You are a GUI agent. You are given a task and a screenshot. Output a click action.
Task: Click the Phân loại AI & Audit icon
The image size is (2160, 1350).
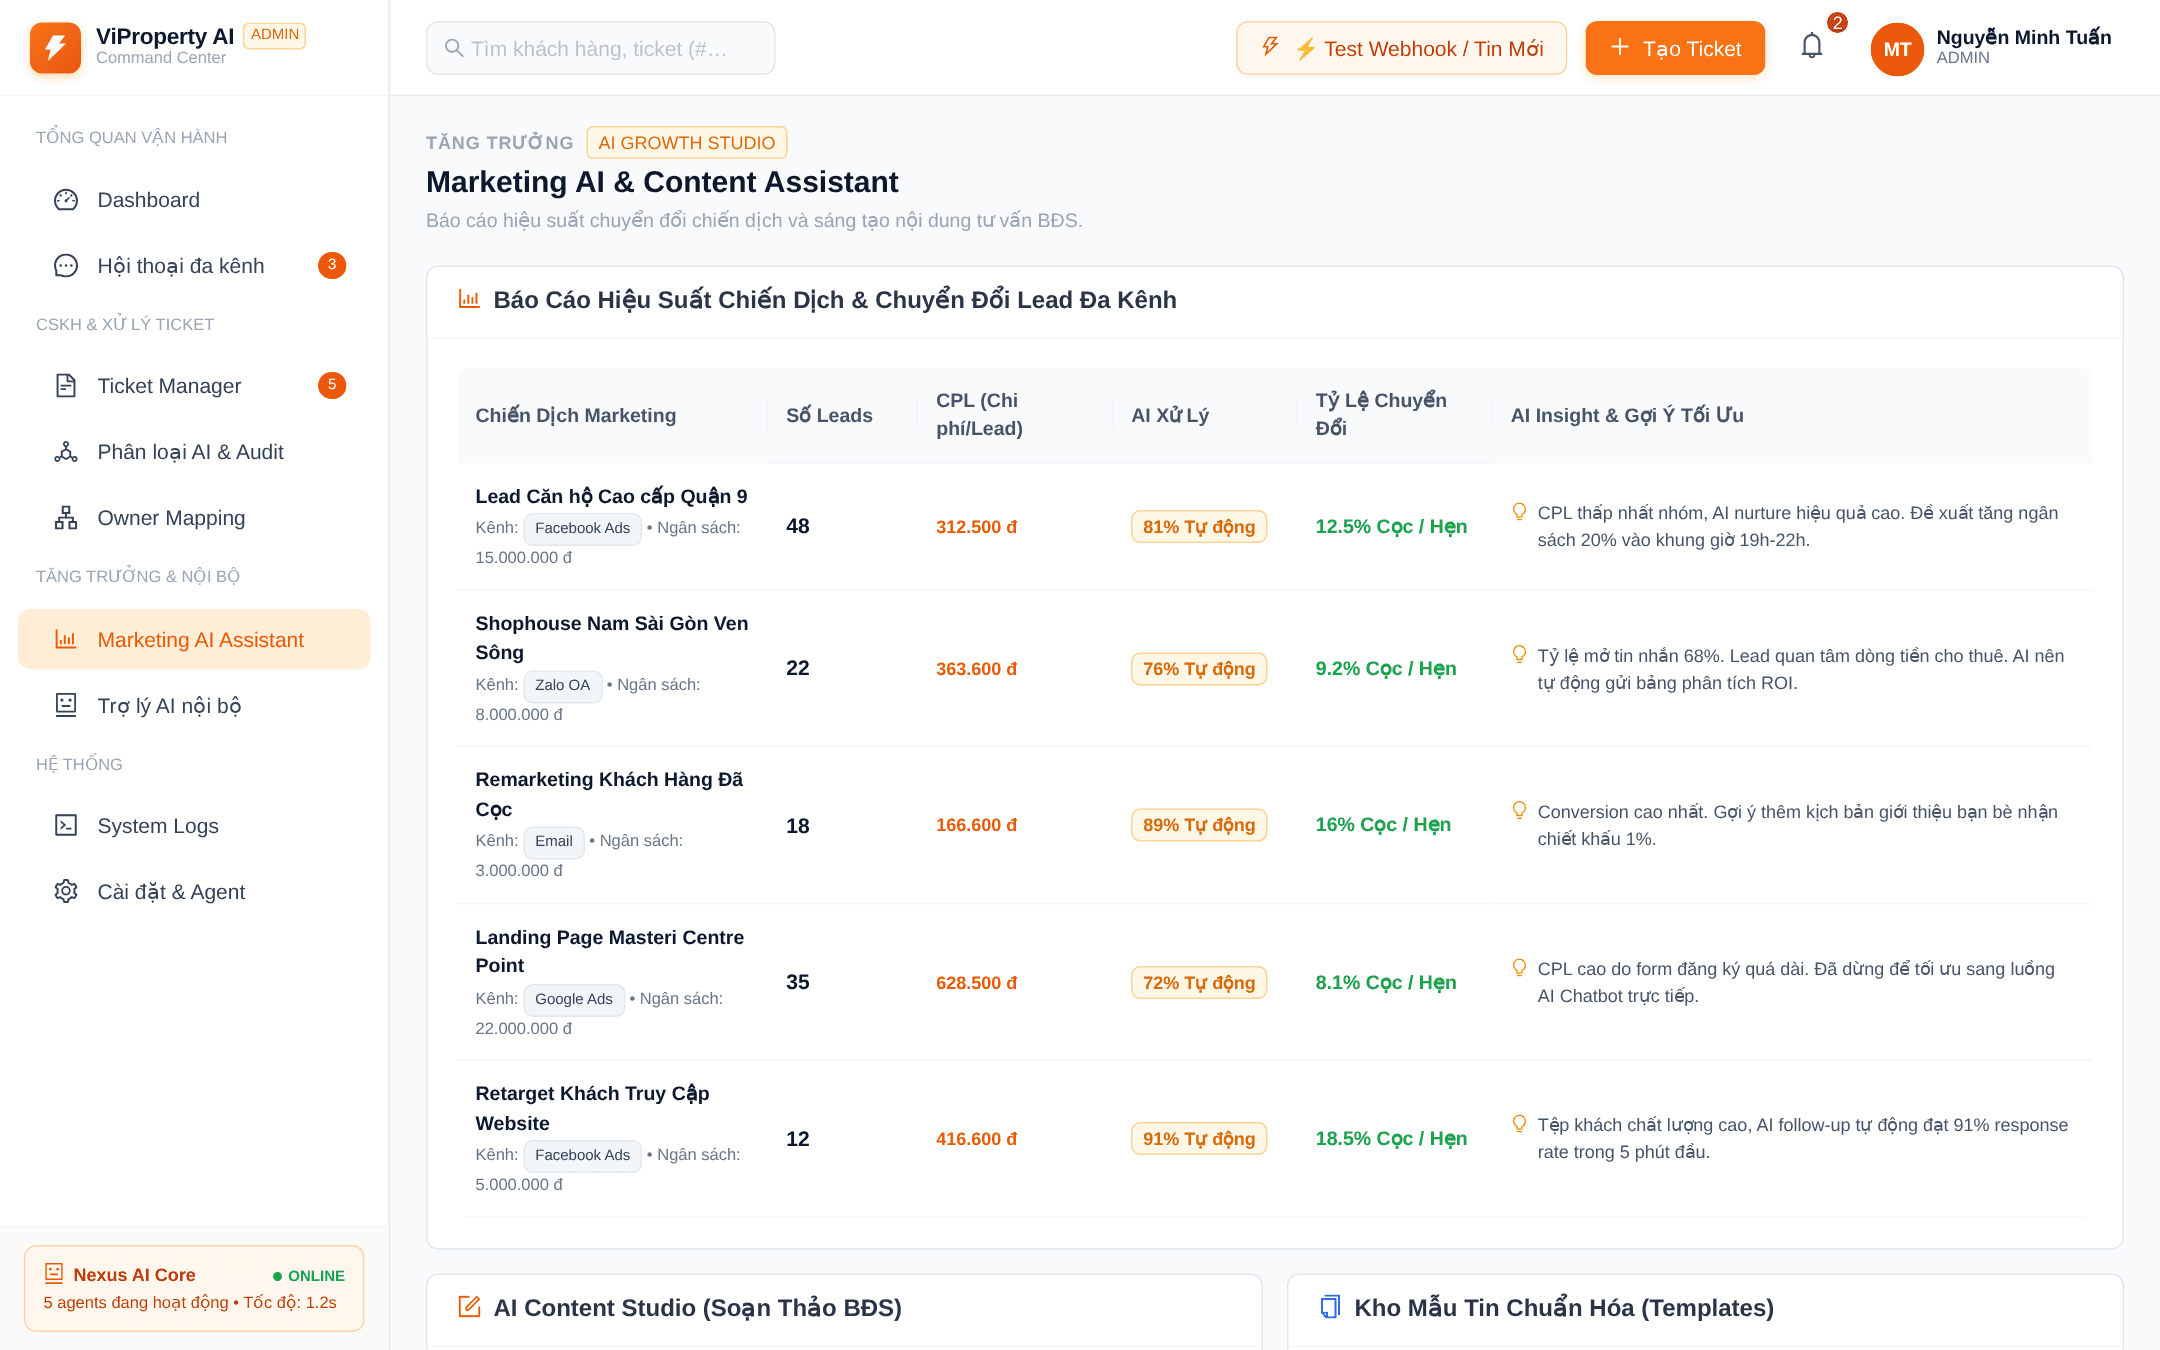pyautogui.click(x=66, y=452)
